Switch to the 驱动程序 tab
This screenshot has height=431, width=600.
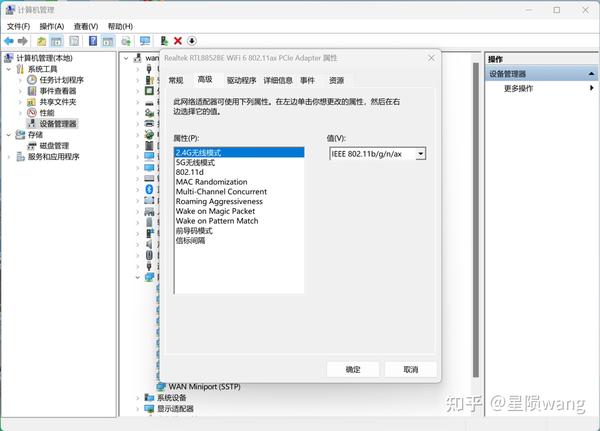[241, 80]
